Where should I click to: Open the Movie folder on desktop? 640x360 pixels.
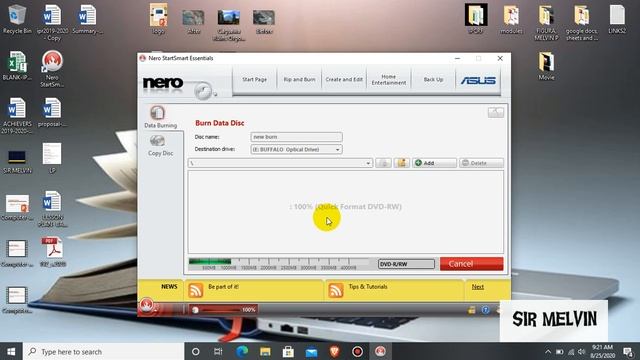pos(546,65)
